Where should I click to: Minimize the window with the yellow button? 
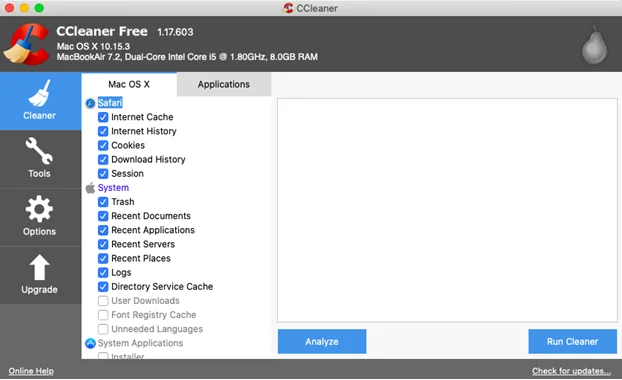[x=24, y=8]
